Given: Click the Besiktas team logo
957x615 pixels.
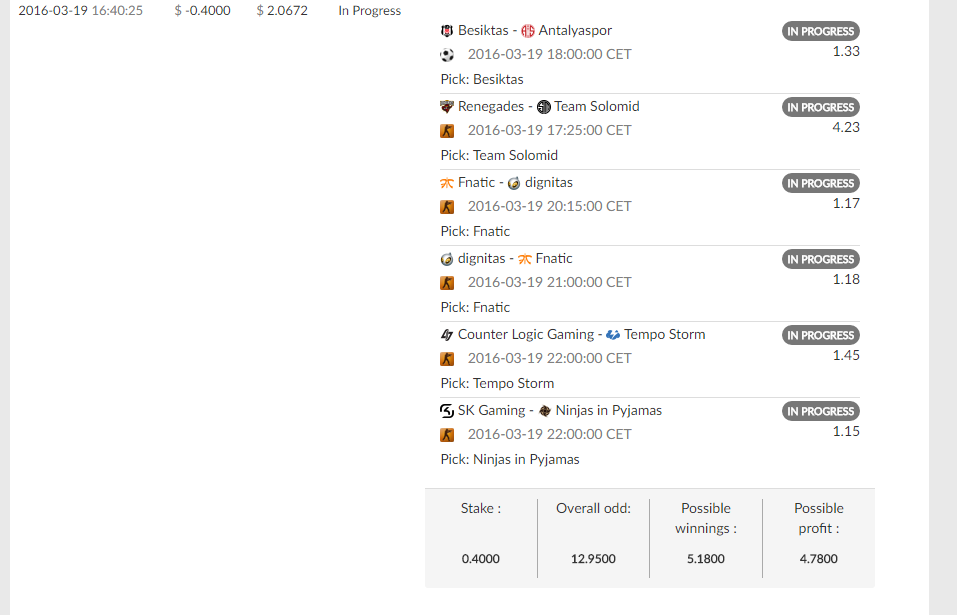Looking at the screenshot, I should 447,31.
